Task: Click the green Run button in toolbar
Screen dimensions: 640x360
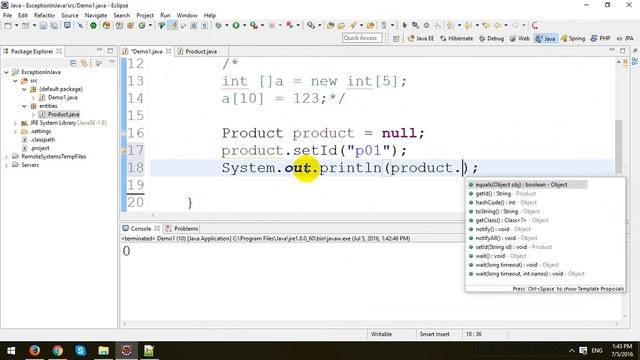Action: pos(236,26)
